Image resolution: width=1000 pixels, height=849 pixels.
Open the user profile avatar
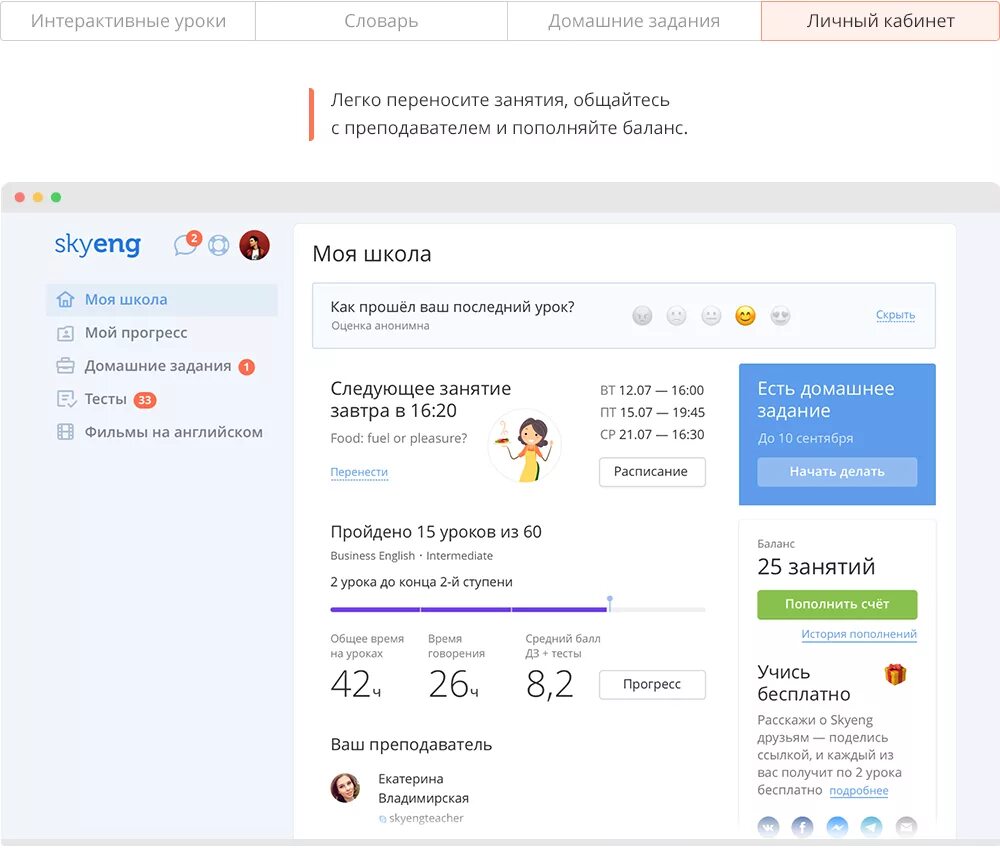tap(254, 246)
